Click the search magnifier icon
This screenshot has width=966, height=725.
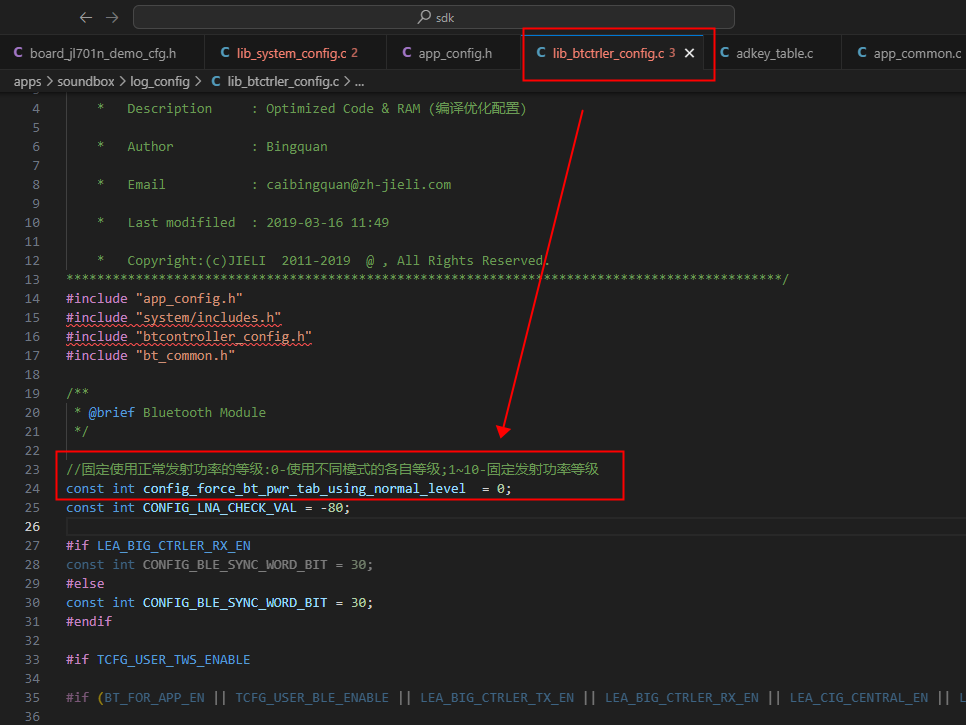coord(424,17)
